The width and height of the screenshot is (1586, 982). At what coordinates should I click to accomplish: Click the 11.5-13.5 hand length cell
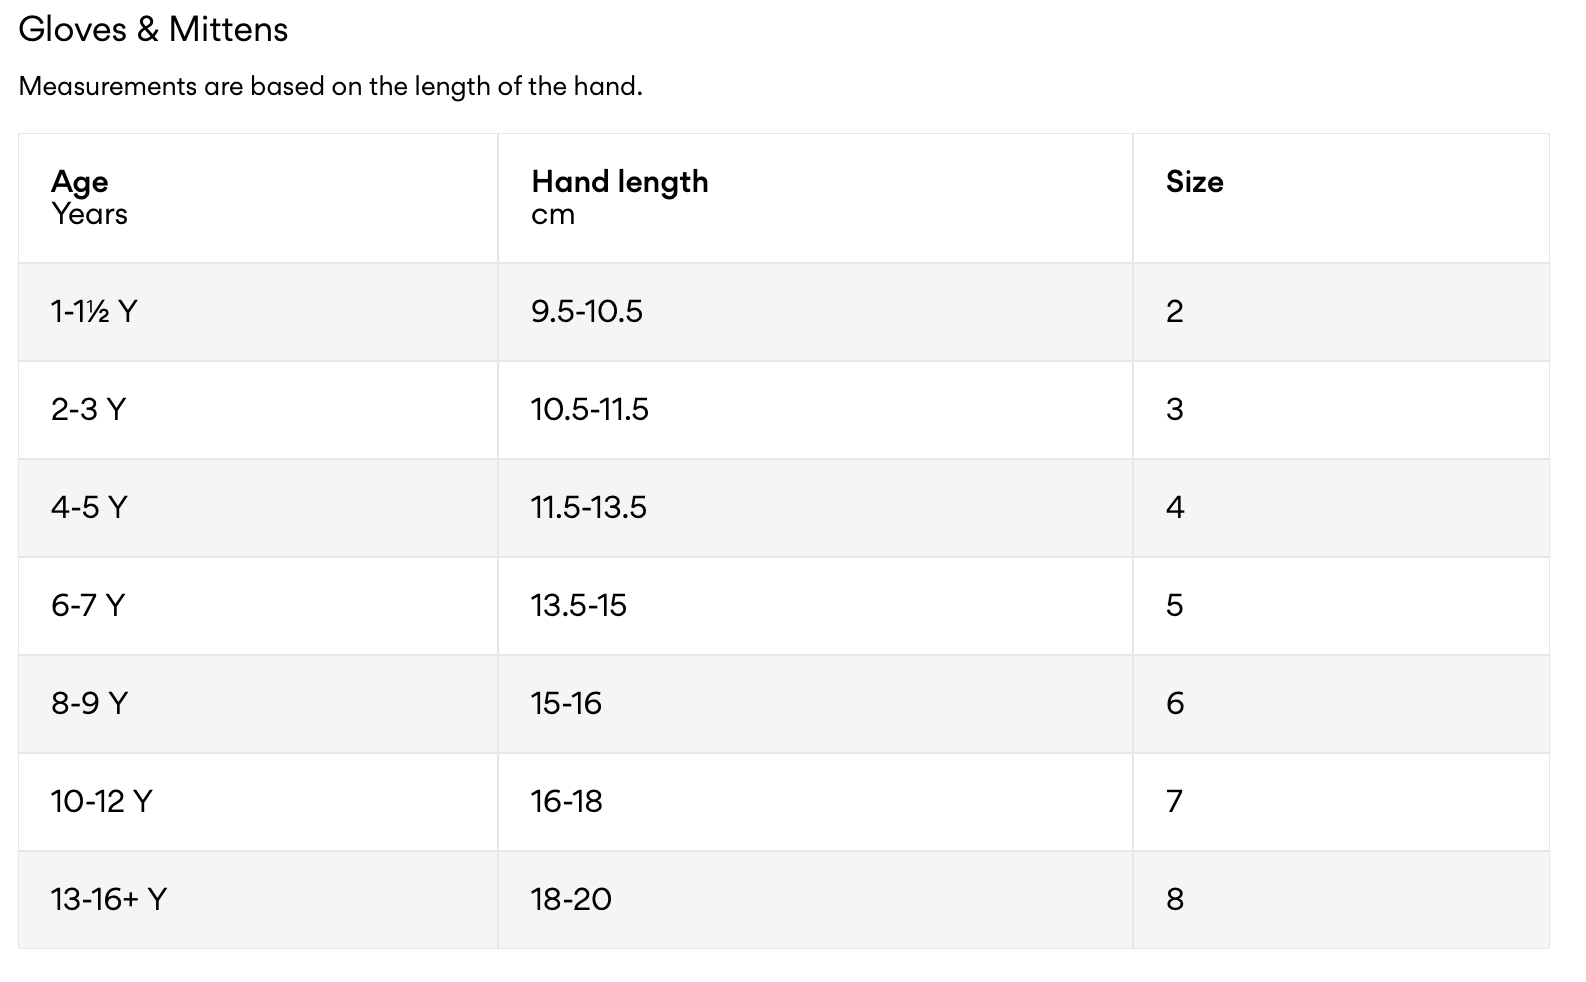click(x=815, y=508)
